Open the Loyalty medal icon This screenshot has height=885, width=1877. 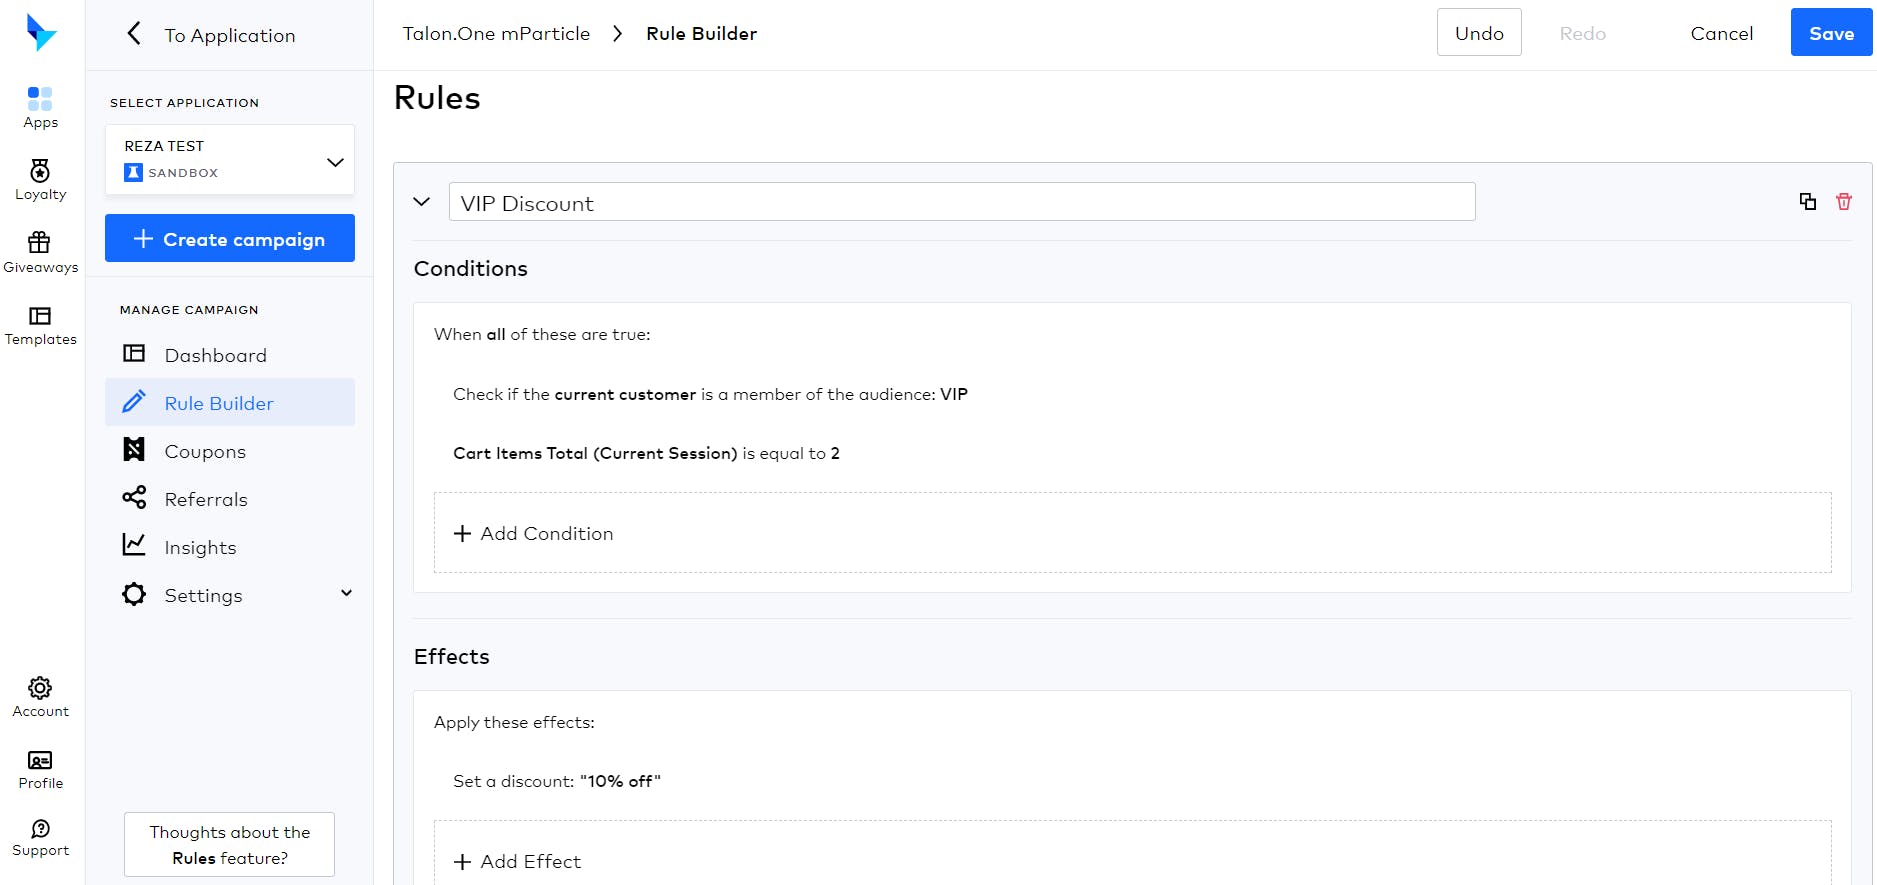click(40, 171)
